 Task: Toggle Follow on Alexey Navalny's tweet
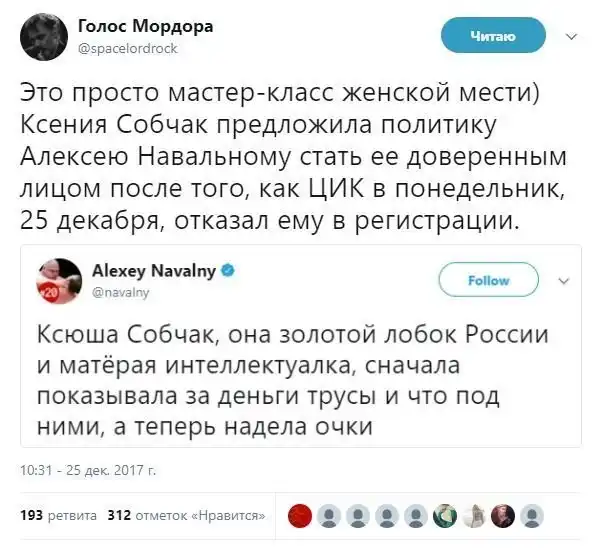[489, 281]
